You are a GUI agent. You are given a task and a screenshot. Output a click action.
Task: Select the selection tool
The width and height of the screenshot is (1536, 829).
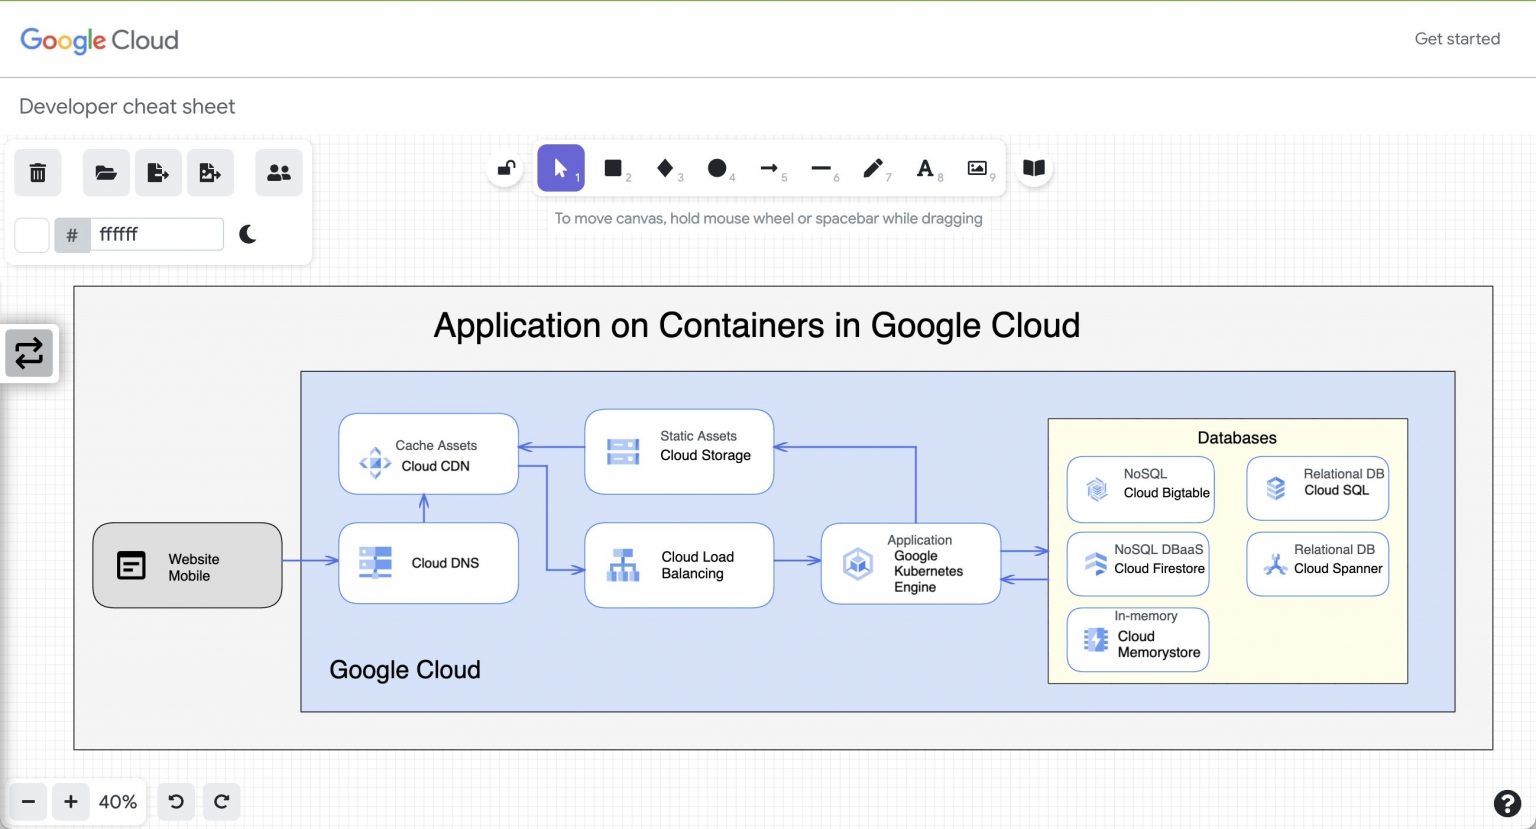561,168
